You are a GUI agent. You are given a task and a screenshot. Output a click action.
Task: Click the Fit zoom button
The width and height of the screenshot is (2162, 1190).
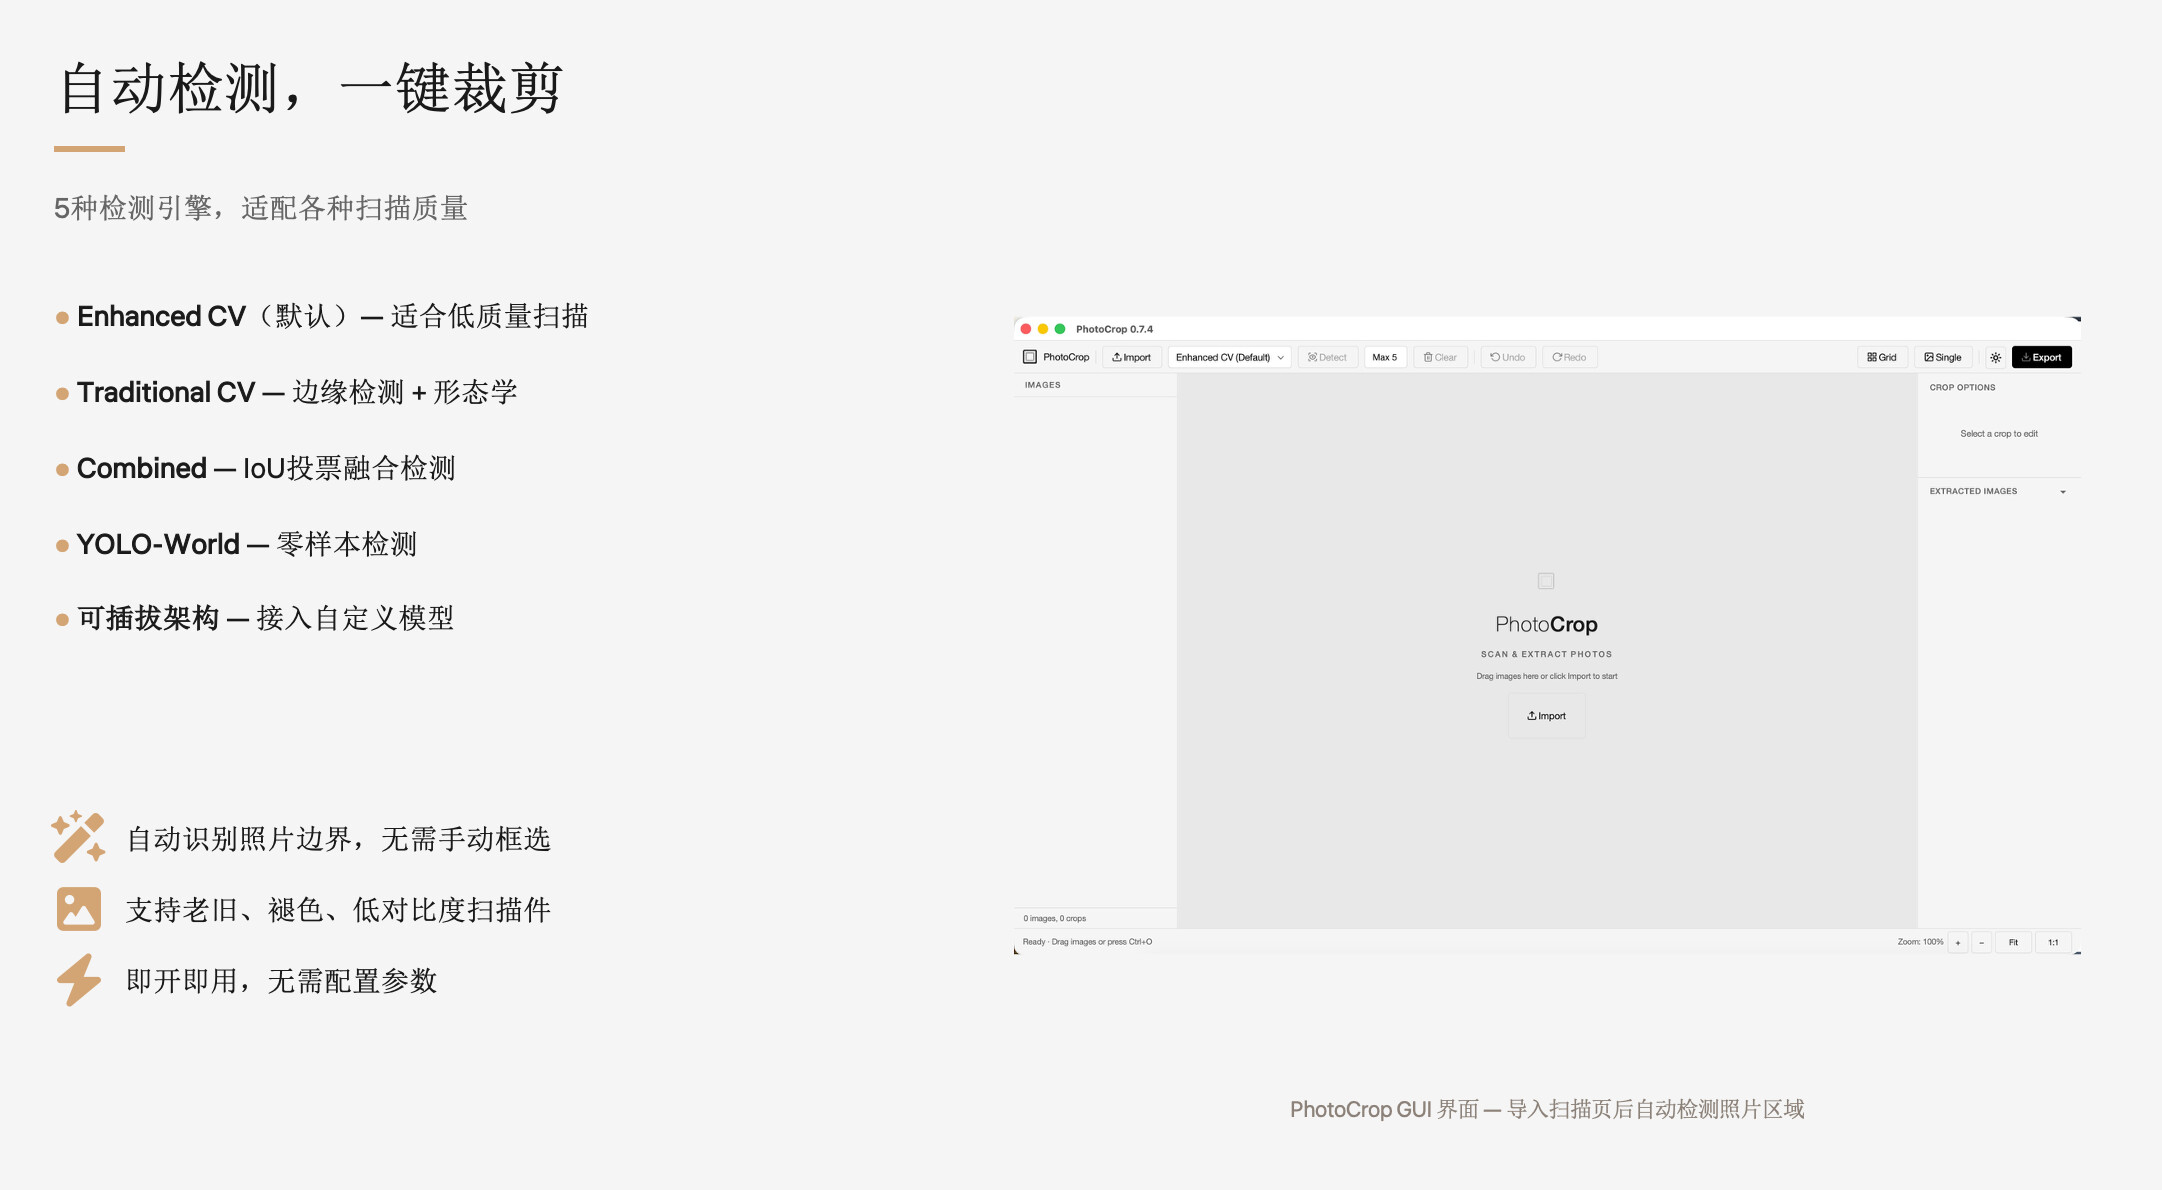point(2013,942)
